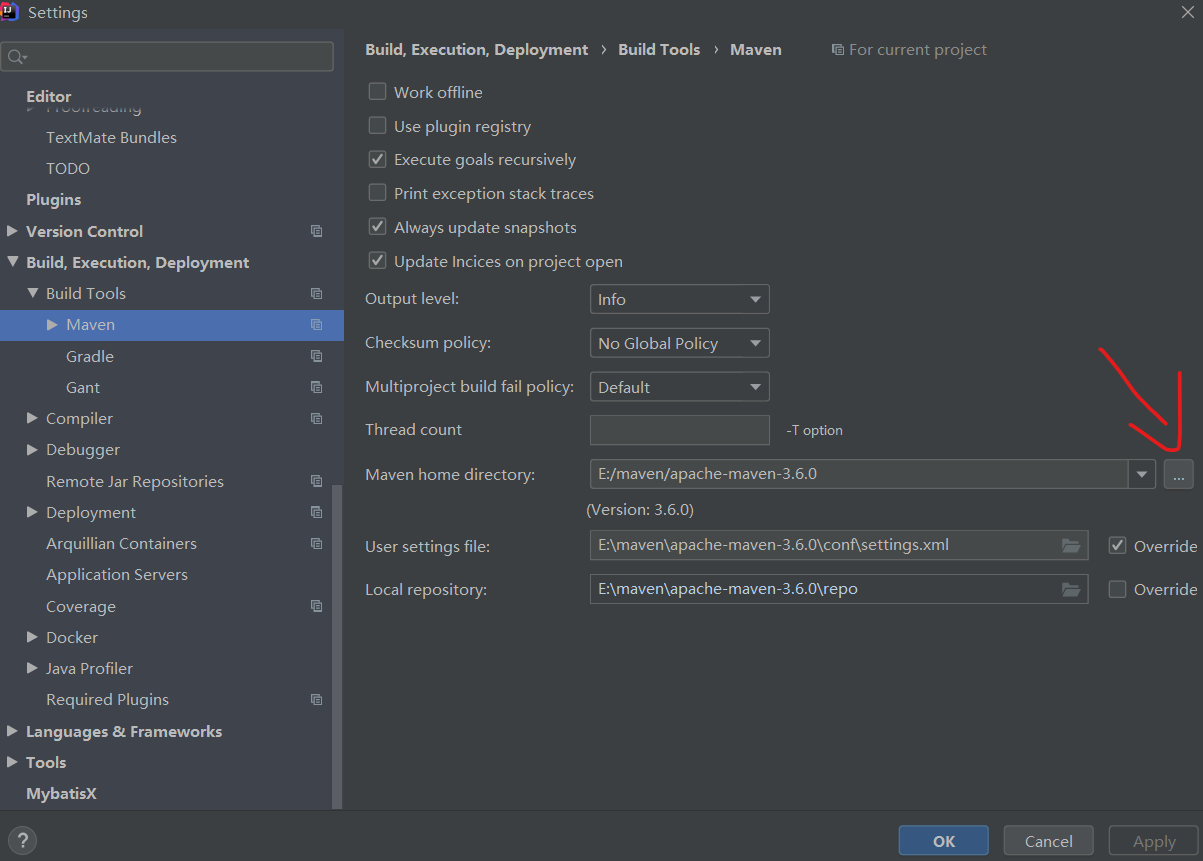Viewport: 1203px width, 861px height.
Task: Click the project-level icon beside Required Plugins
Action: 317,700
